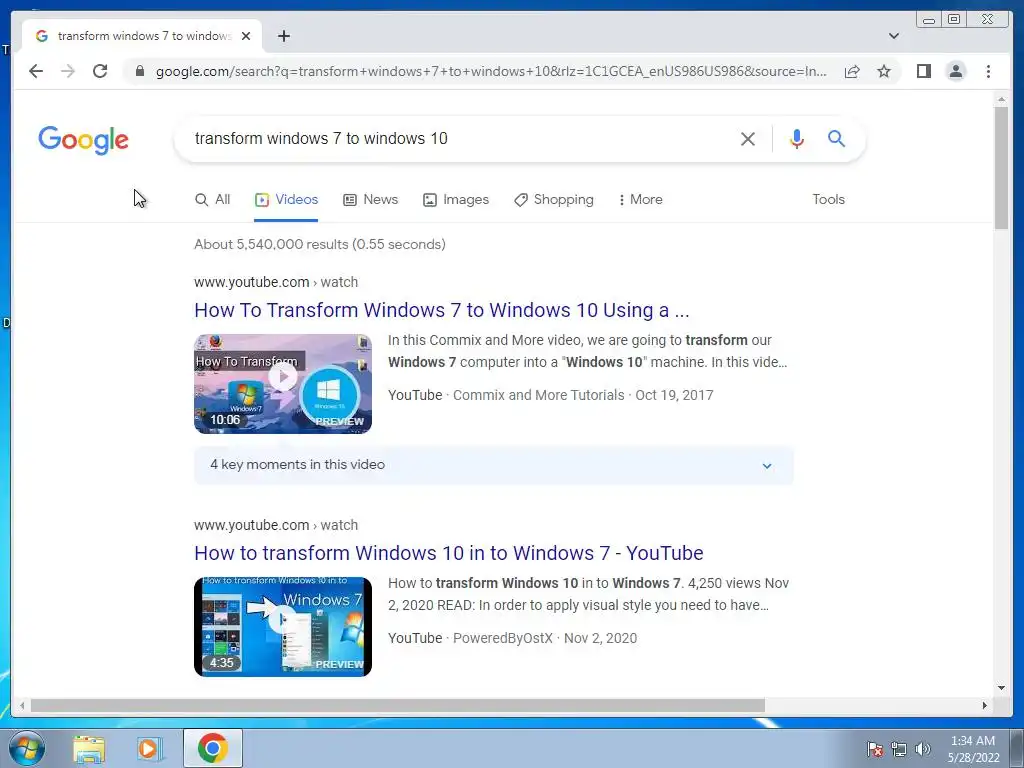Screen dimensions: 1024x768
Task: Click the horizontal scrollbar right arrow
Action: point(984,705)
